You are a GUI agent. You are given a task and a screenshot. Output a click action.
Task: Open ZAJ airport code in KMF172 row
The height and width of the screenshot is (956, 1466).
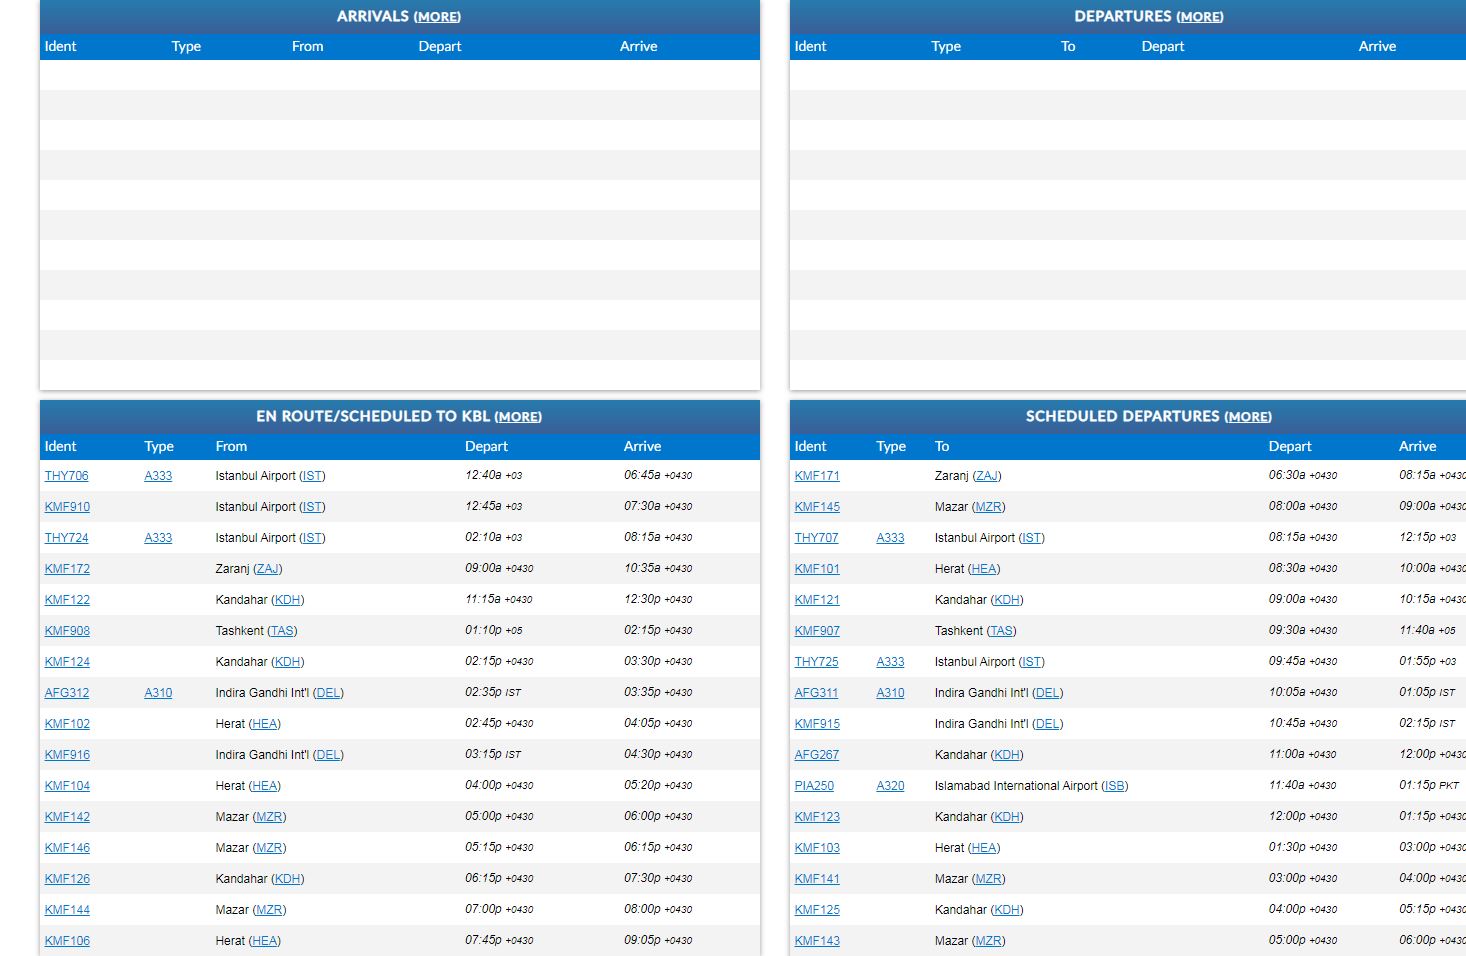tap(268, 569)
